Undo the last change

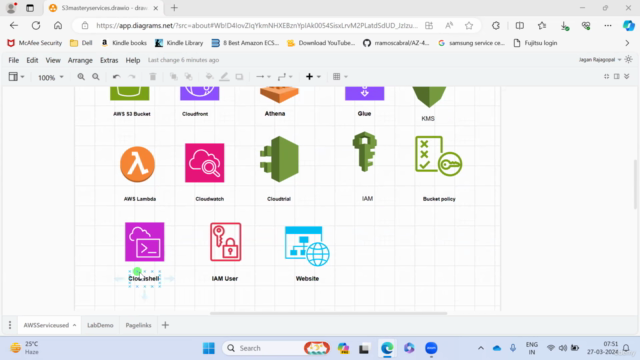(x=116, y=77)
